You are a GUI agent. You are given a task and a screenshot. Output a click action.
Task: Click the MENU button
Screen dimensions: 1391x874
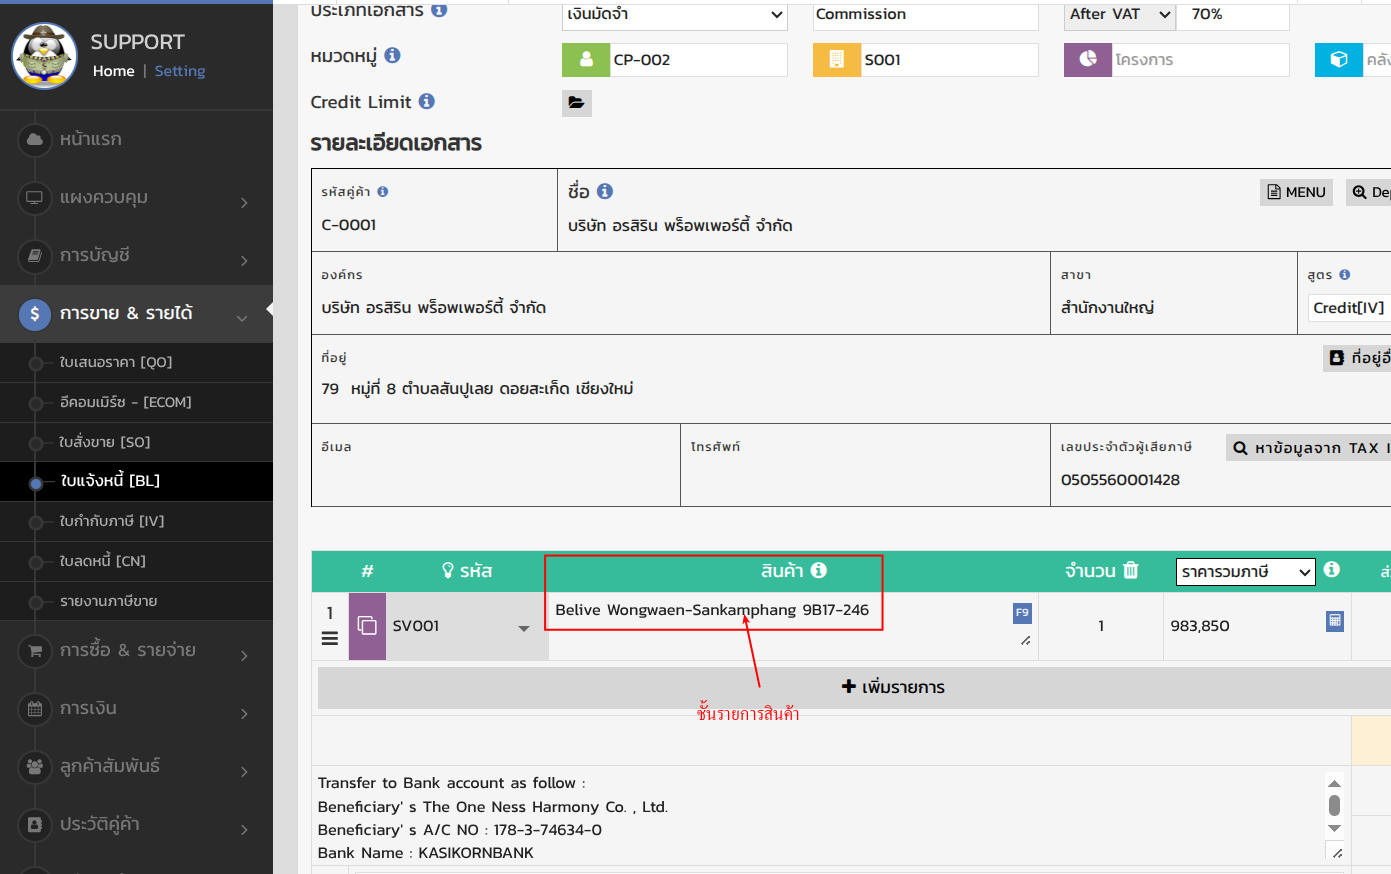click(x=1295, y=192)
